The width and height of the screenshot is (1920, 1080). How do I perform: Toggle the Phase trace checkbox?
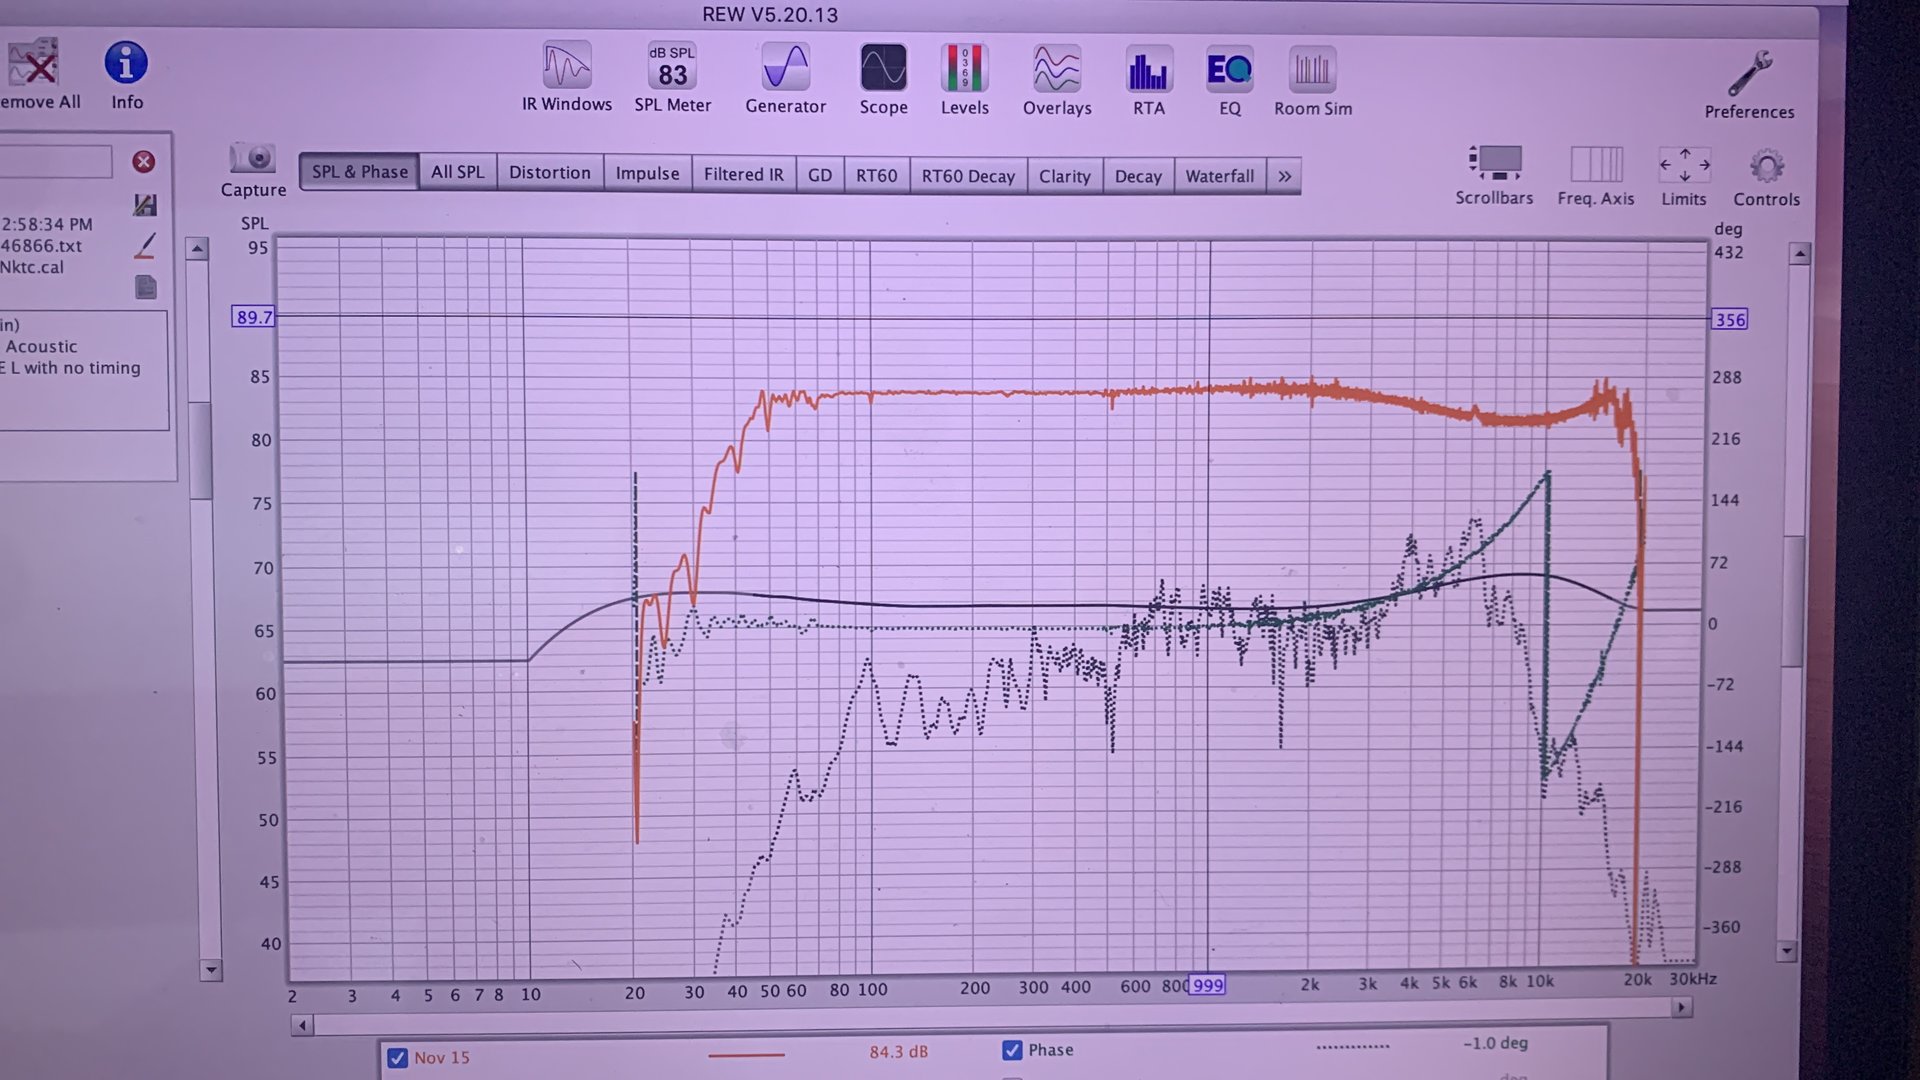tap(1012, 1050)
